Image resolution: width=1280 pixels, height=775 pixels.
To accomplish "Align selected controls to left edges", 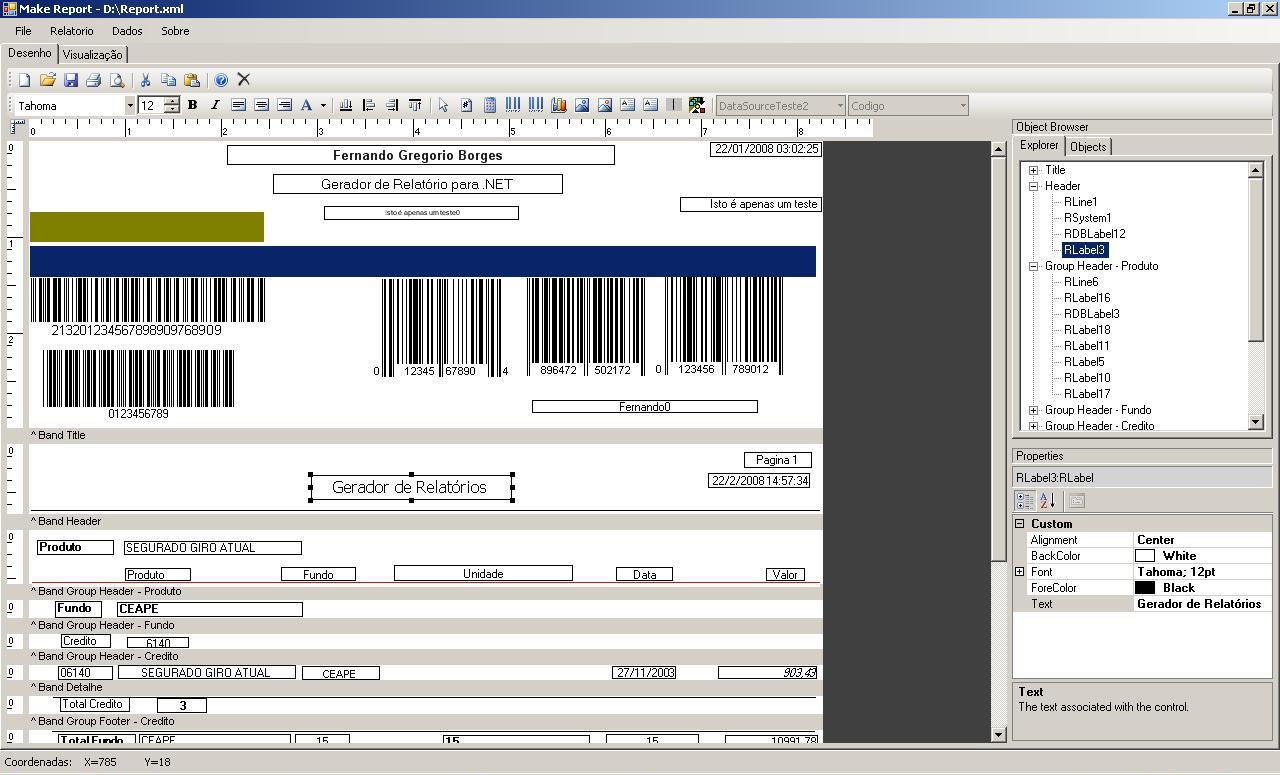I will [x=369, y=105].
